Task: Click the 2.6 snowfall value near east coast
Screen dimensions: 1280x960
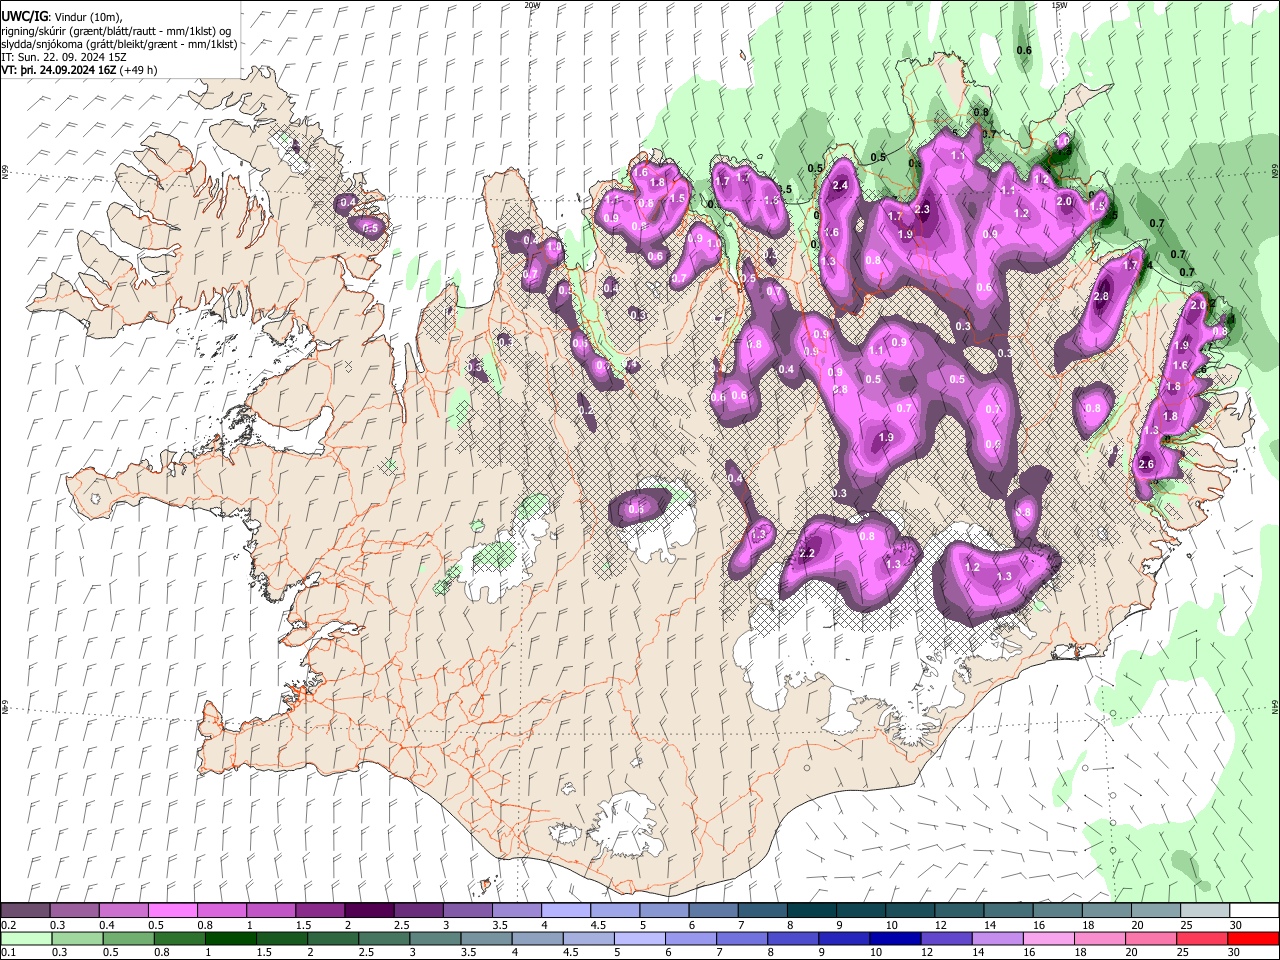Action: (1146, 464)
